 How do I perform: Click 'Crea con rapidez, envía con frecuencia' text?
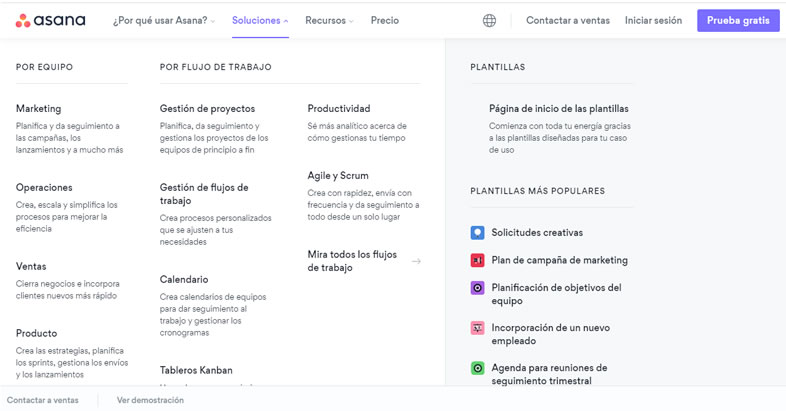(x=363, y=205)
